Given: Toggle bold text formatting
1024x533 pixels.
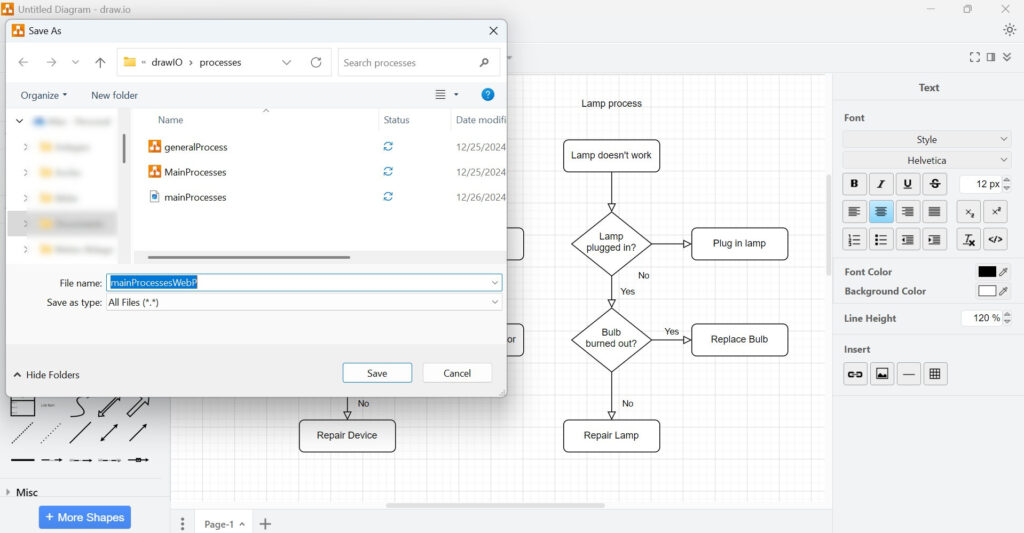Looking at the screenshot, I should 854,184.
